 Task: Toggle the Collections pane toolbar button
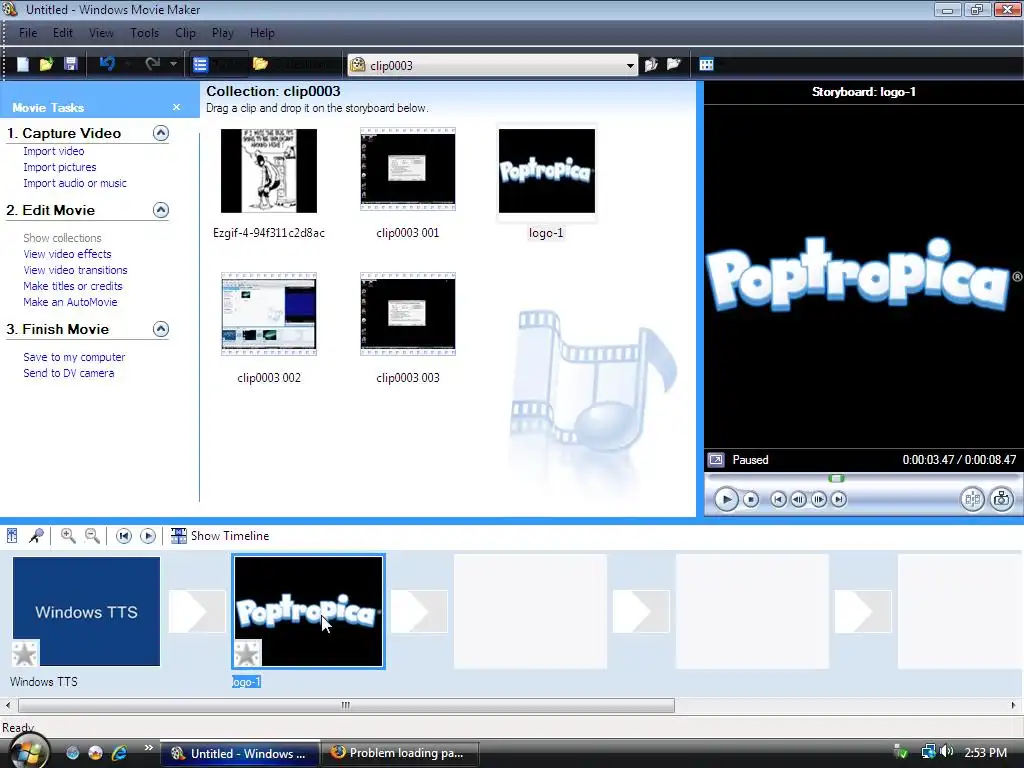pos(295,64)
